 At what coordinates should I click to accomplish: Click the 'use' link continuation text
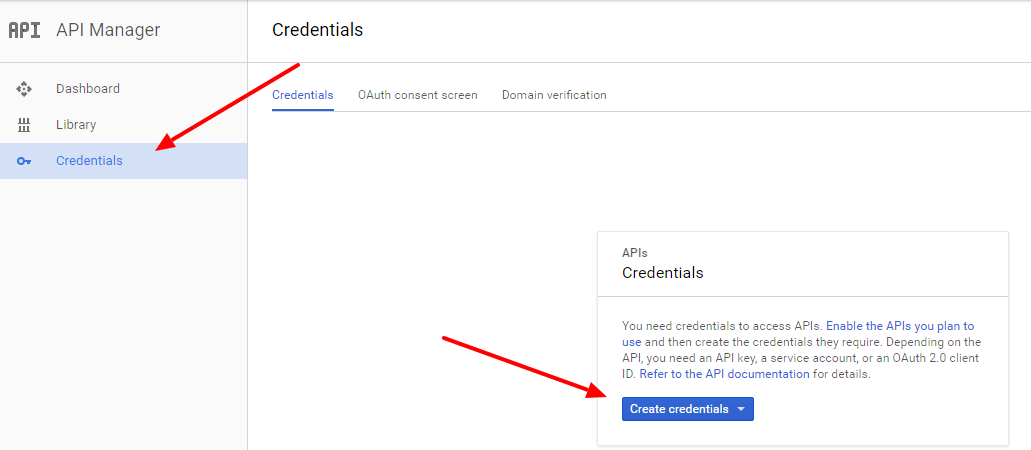pyautogui.click(x=632, y=342)
